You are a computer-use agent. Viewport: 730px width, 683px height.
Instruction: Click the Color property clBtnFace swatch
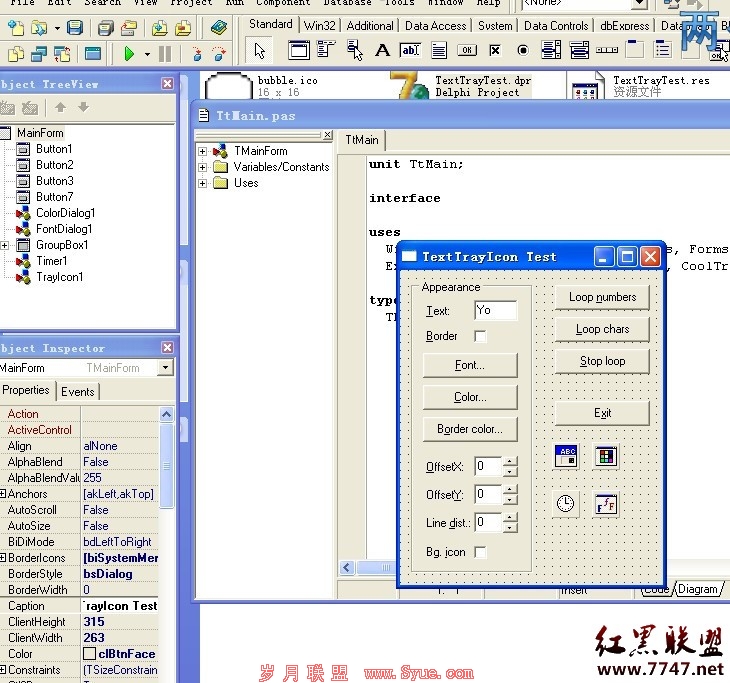click(x=89, y=654)
